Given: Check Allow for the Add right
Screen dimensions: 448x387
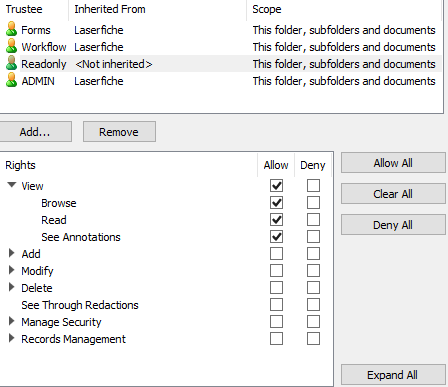Looking at the screenshot, I should (x=276, y=254).
